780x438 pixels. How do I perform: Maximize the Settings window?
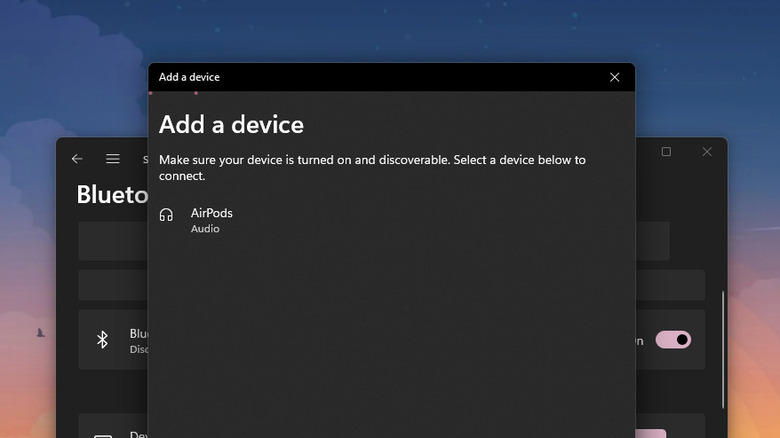point(666,152)
